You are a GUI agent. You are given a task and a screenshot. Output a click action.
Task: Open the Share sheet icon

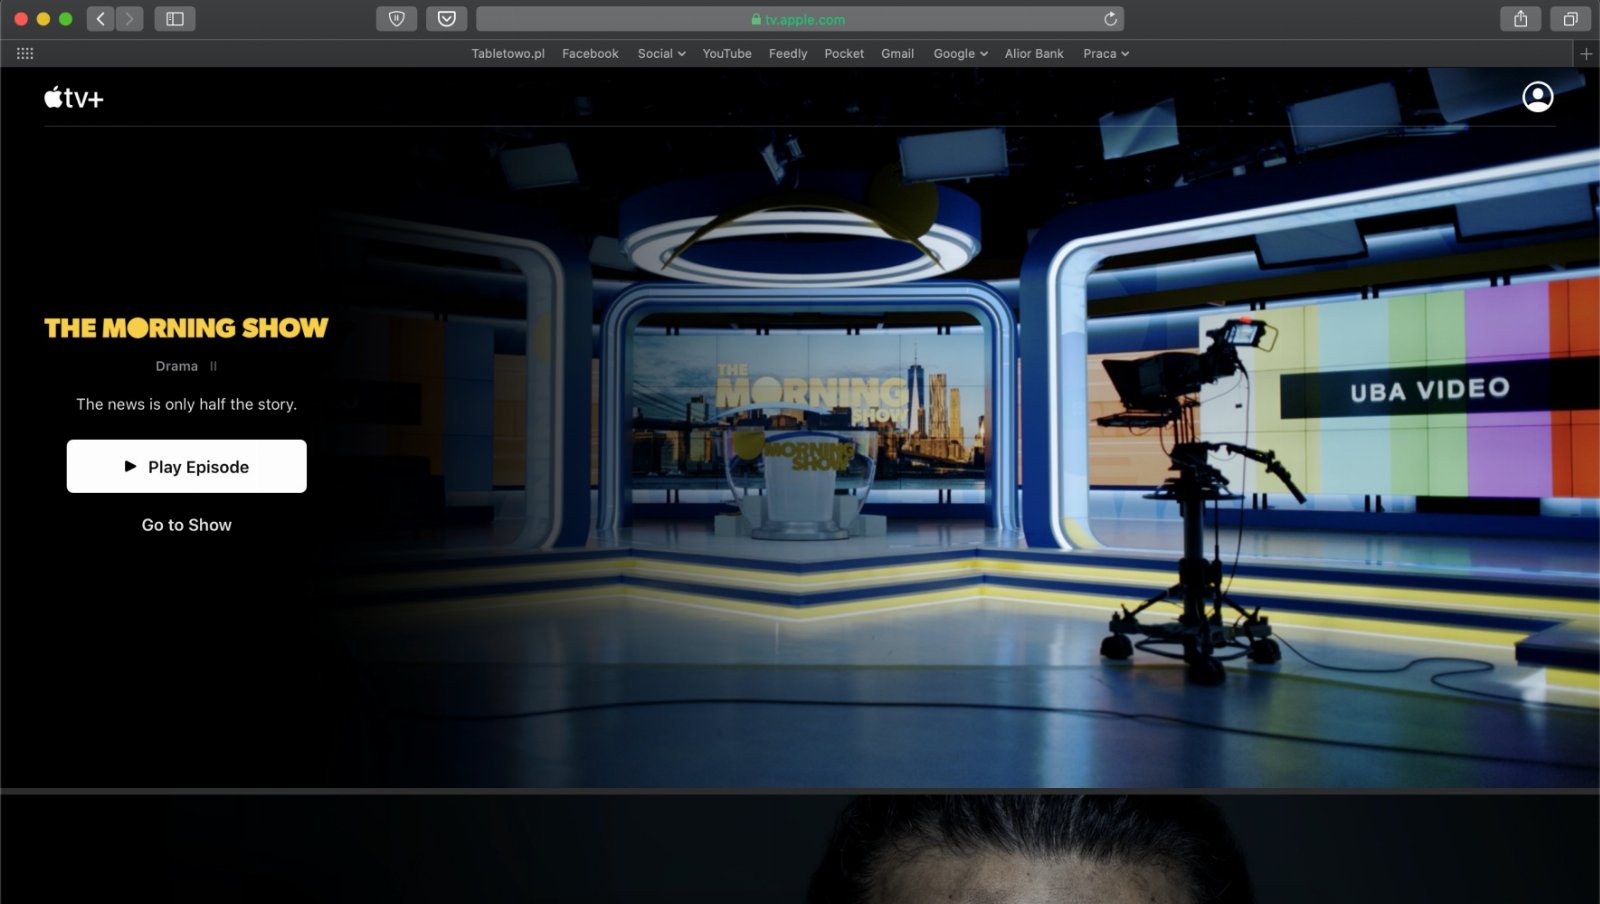(x=1520, y=19)
